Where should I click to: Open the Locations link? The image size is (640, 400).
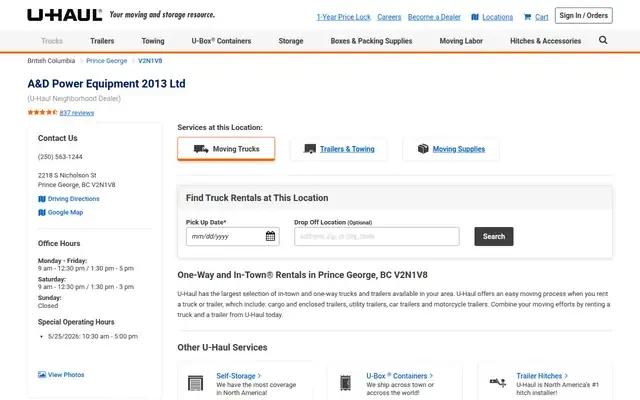point(498,17)
